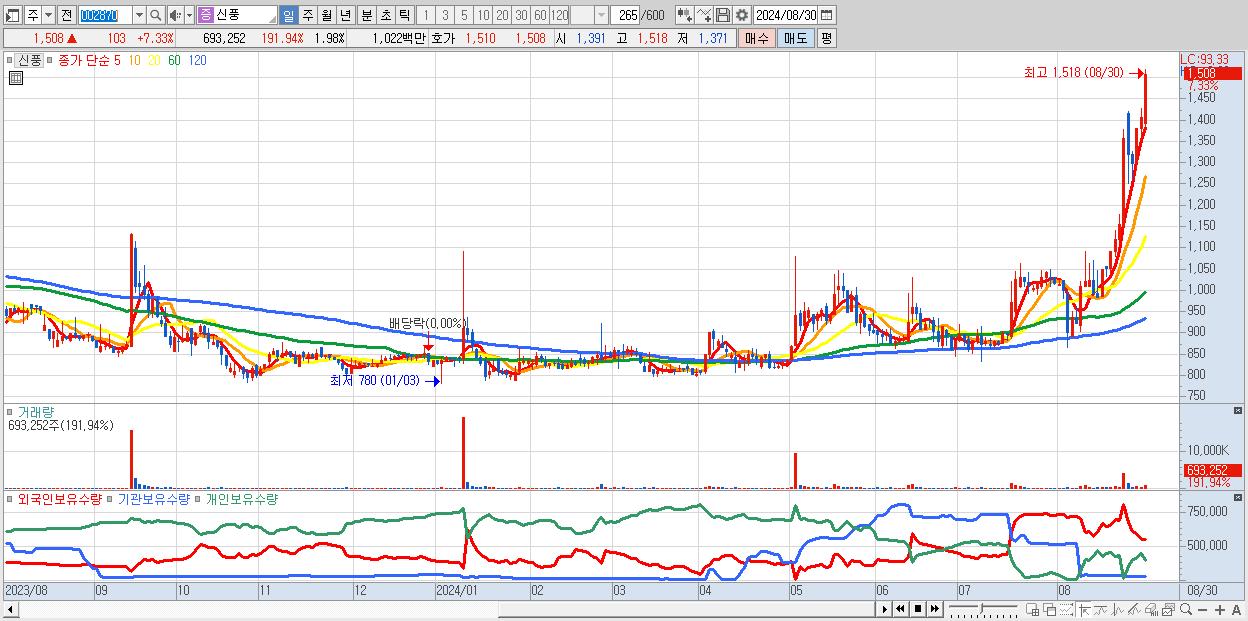Select the 1 interval button
The height and width of the screenshot is (621, 1248).
point(425,15)
